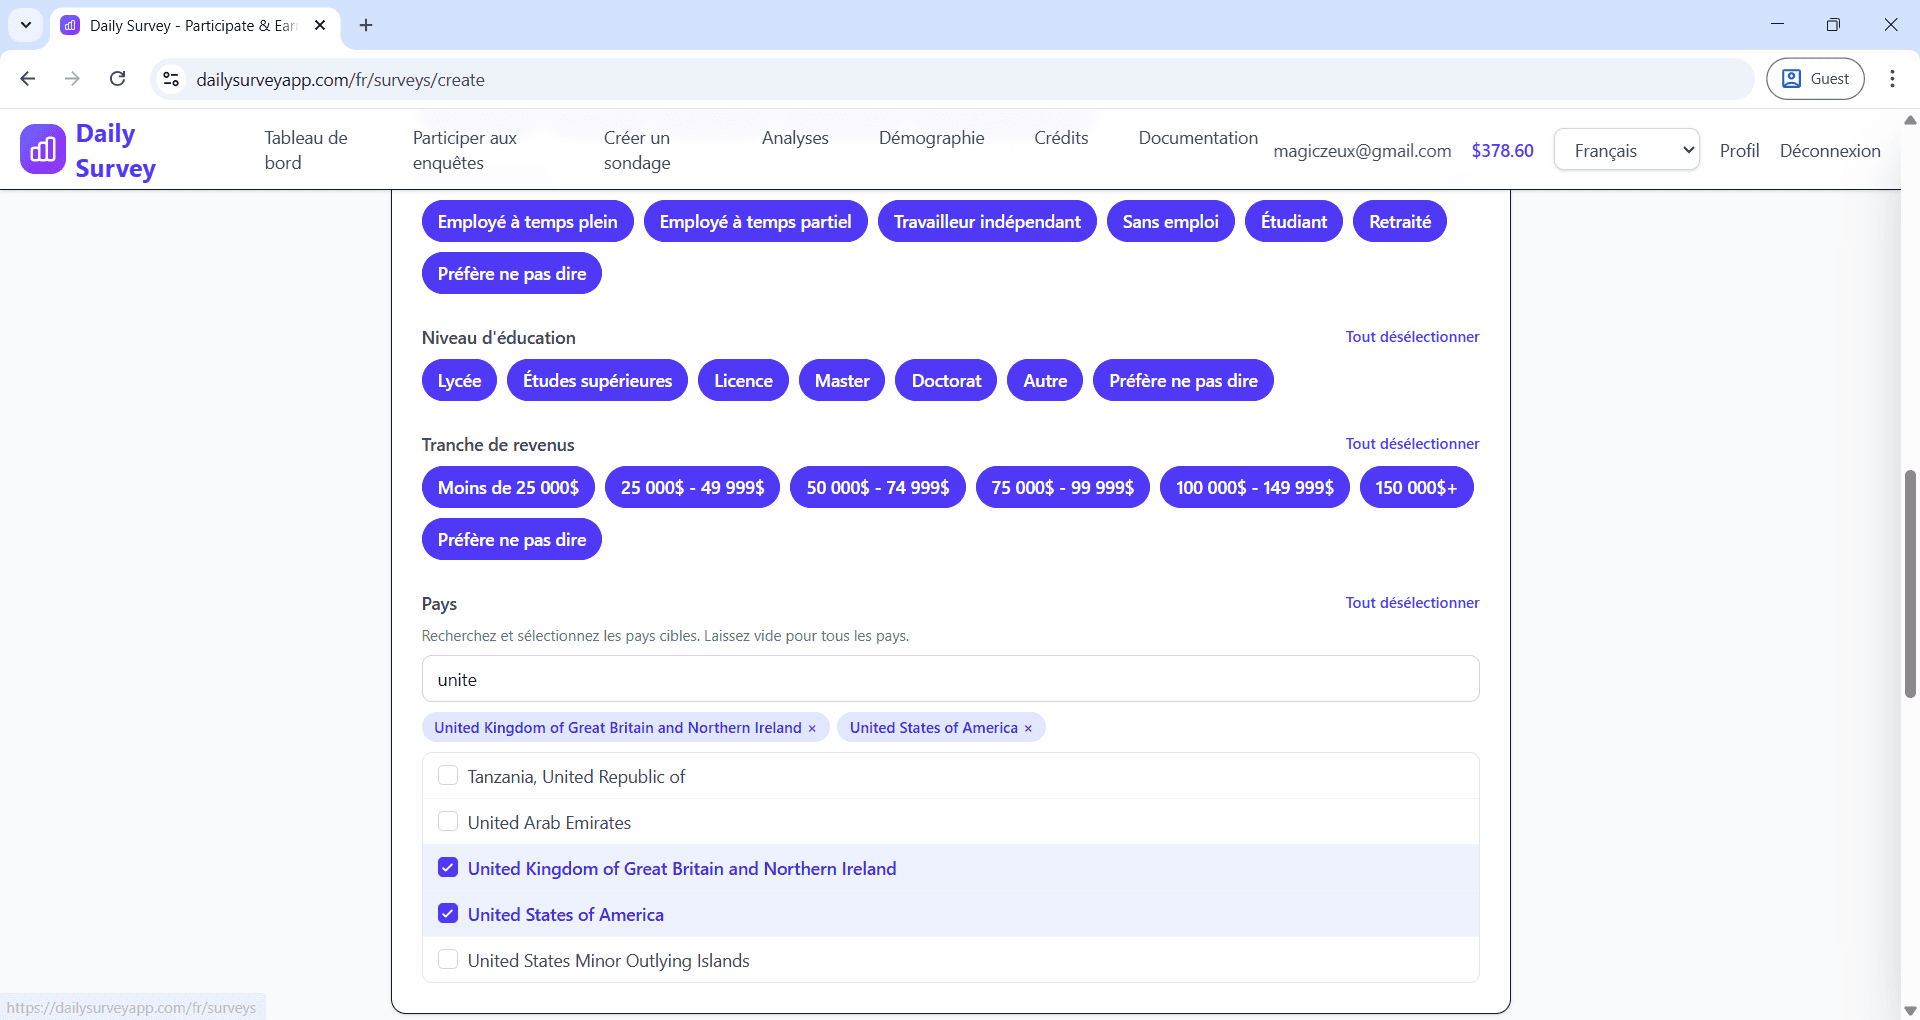Viewport: 1920px width, 1020px height.
Task: Open a new browser tab
Action: click(366, 25)
